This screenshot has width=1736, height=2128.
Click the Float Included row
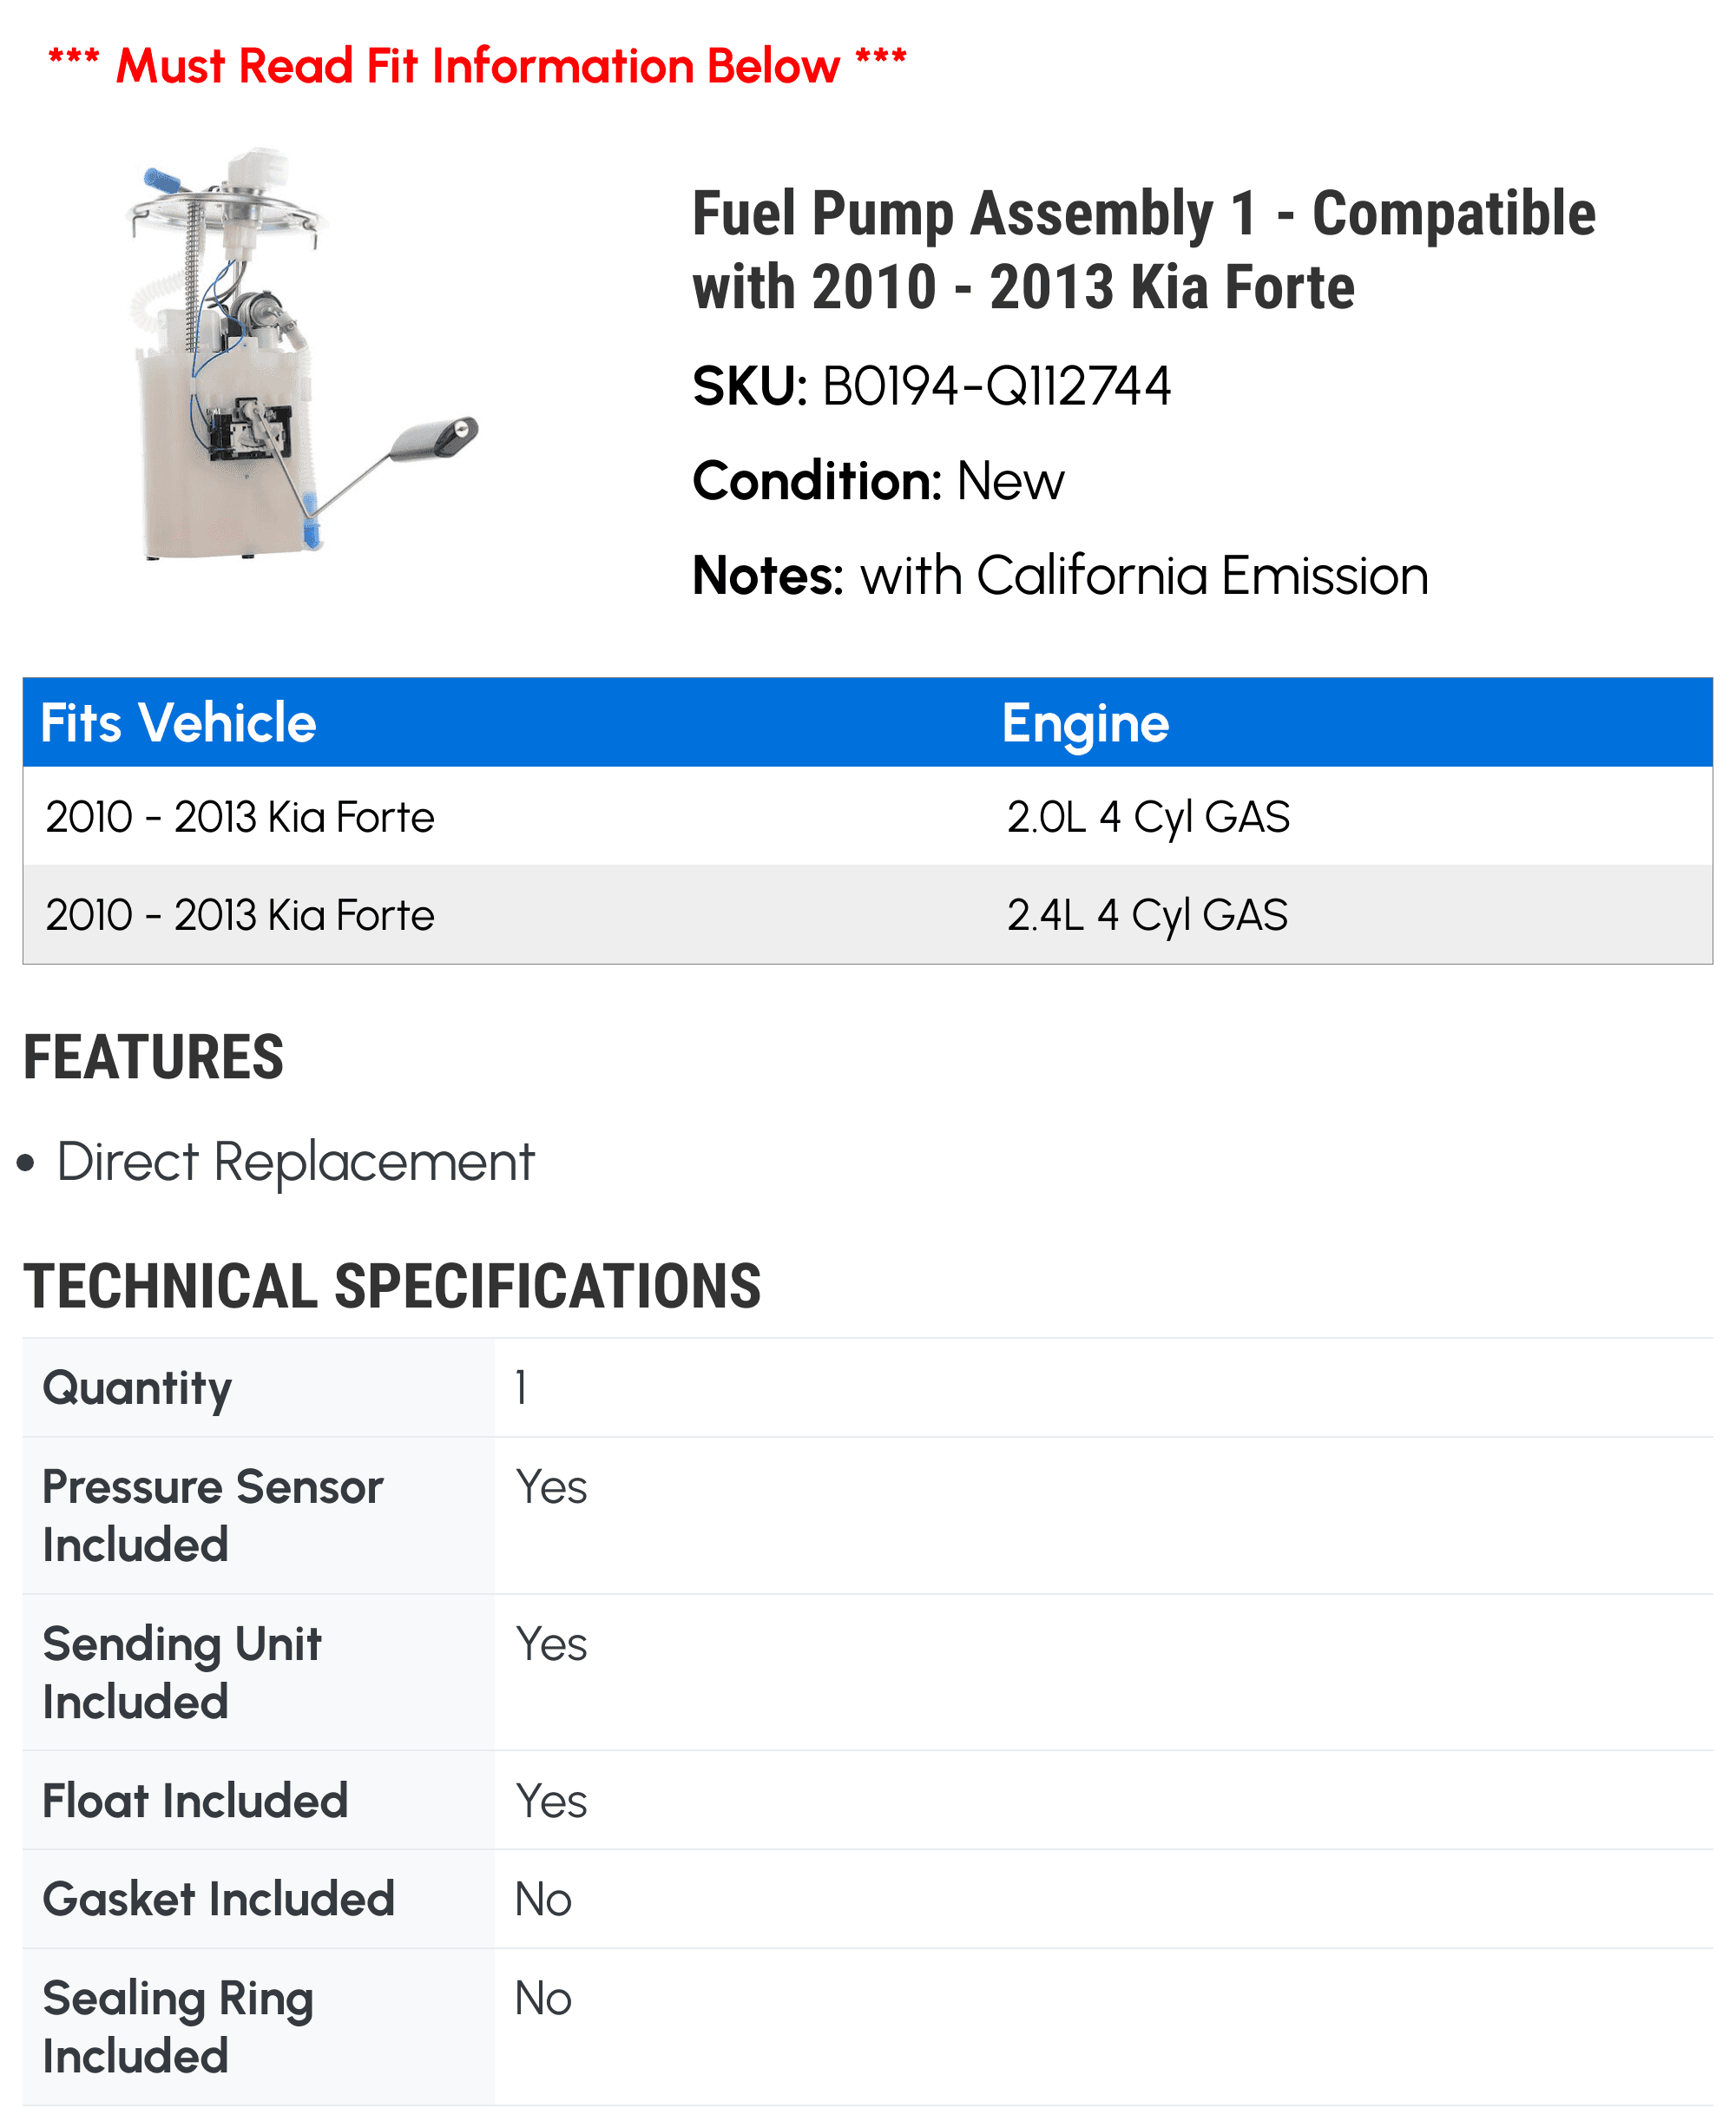pyautogui.click(x=867, y=1801)
